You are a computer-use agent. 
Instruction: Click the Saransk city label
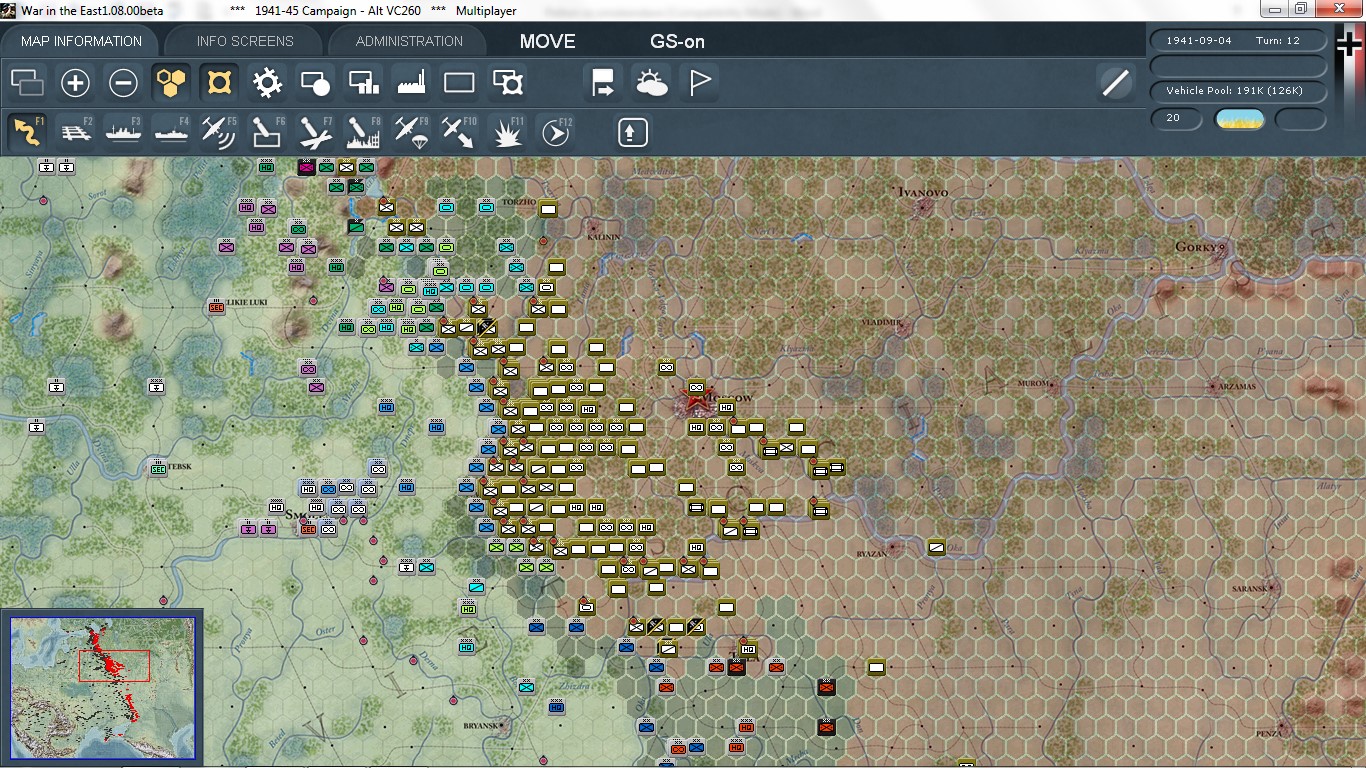click(x=1250, y=589)
